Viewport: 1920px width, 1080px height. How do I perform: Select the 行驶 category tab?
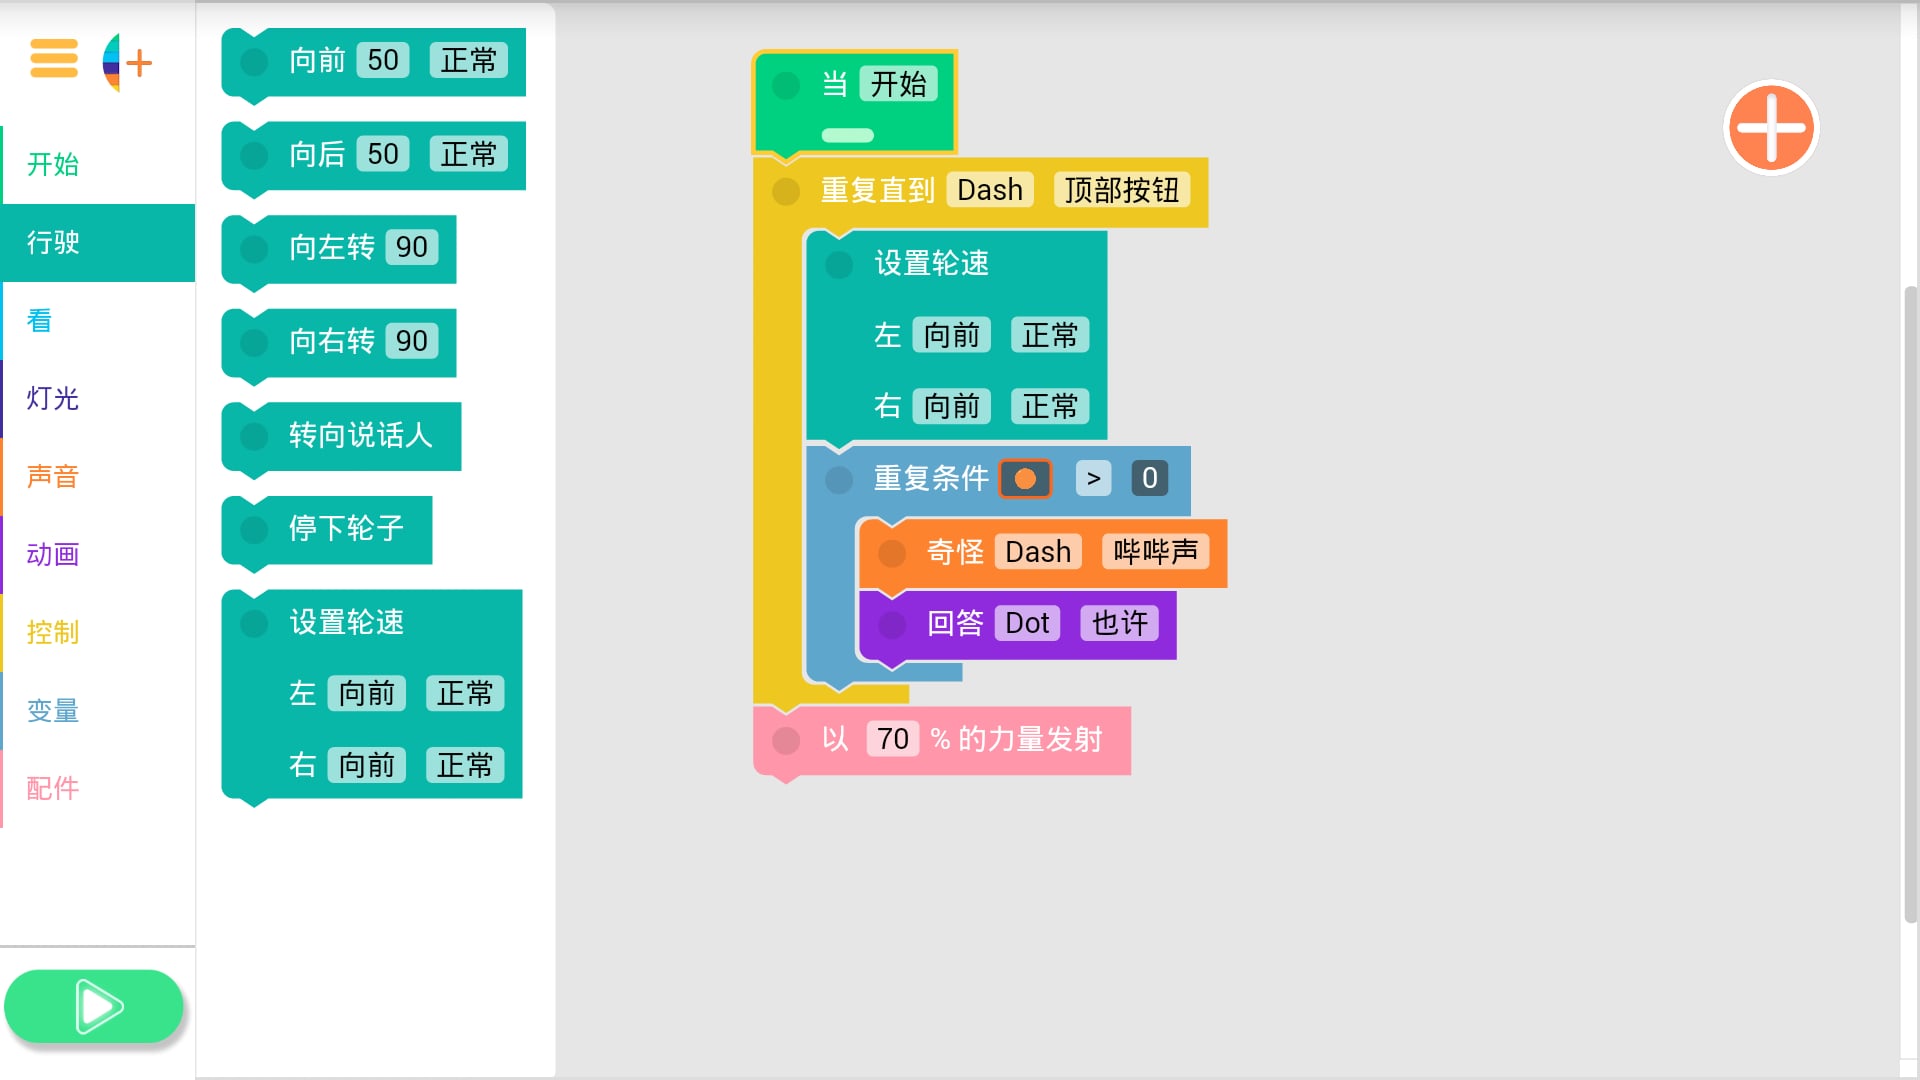tap(98, 242)
